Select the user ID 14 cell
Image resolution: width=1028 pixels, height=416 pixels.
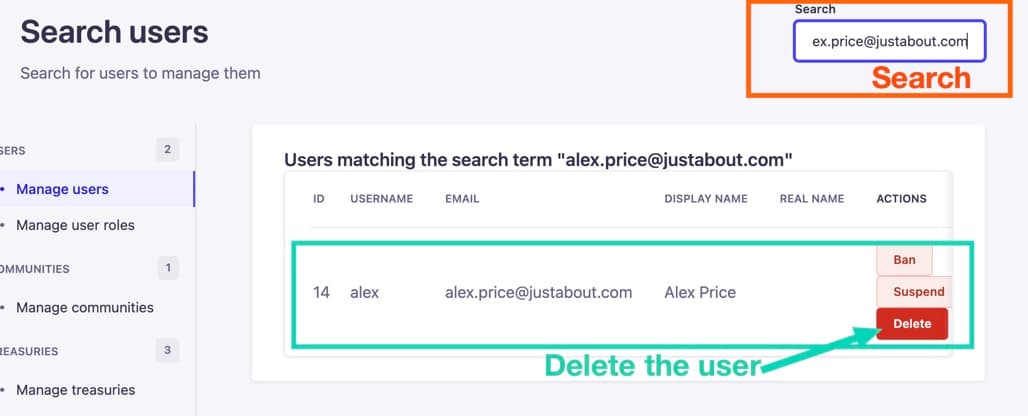(x=321, y=293)
